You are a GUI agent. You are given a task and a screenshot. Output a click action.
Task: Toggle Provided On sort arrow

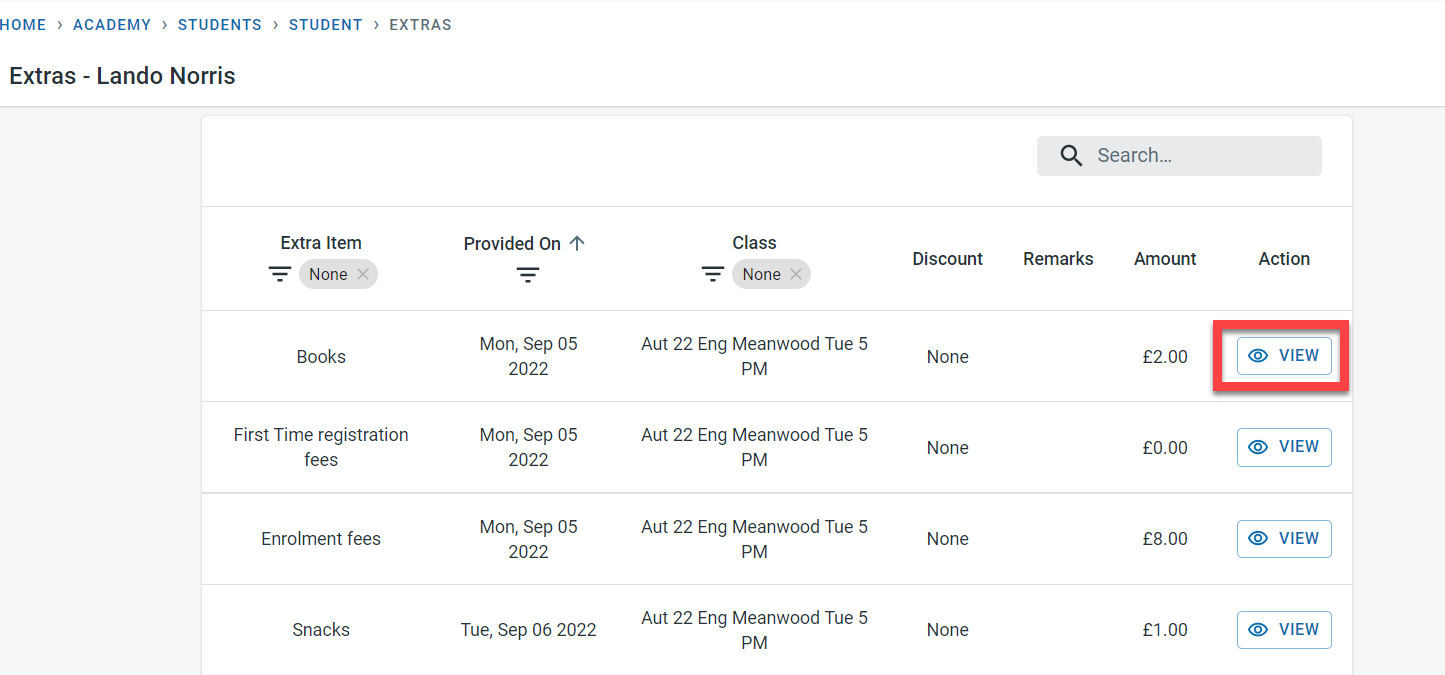click(x=577, y=243)
